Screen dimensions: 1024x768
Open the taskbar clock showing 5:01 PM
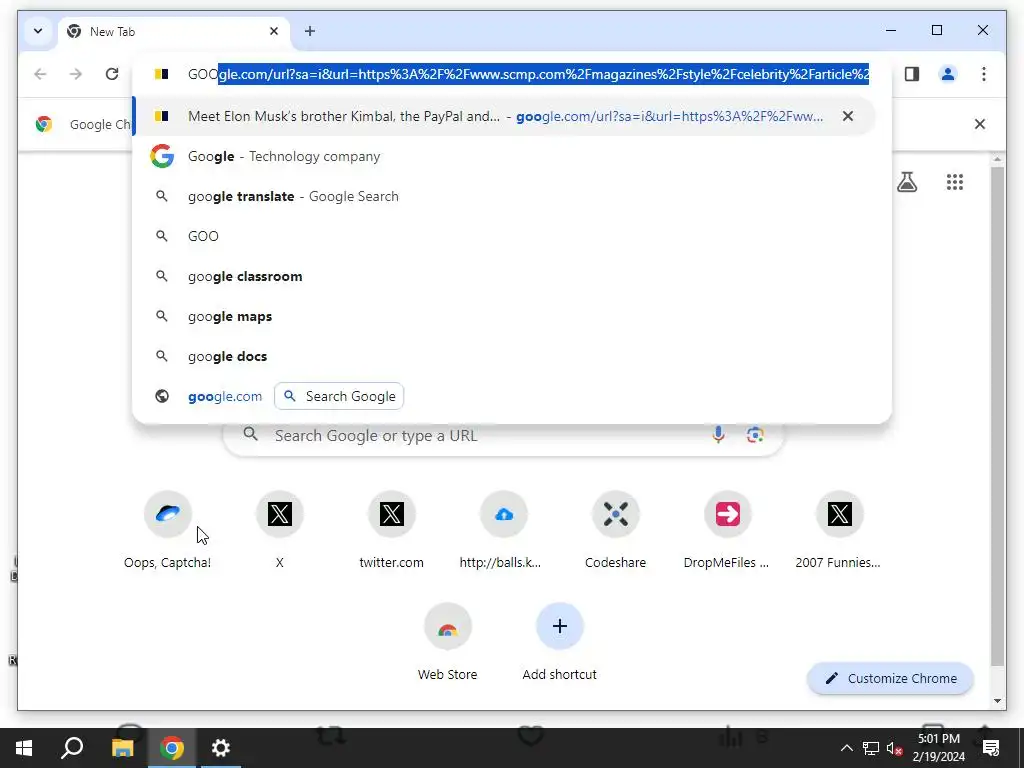938,748
